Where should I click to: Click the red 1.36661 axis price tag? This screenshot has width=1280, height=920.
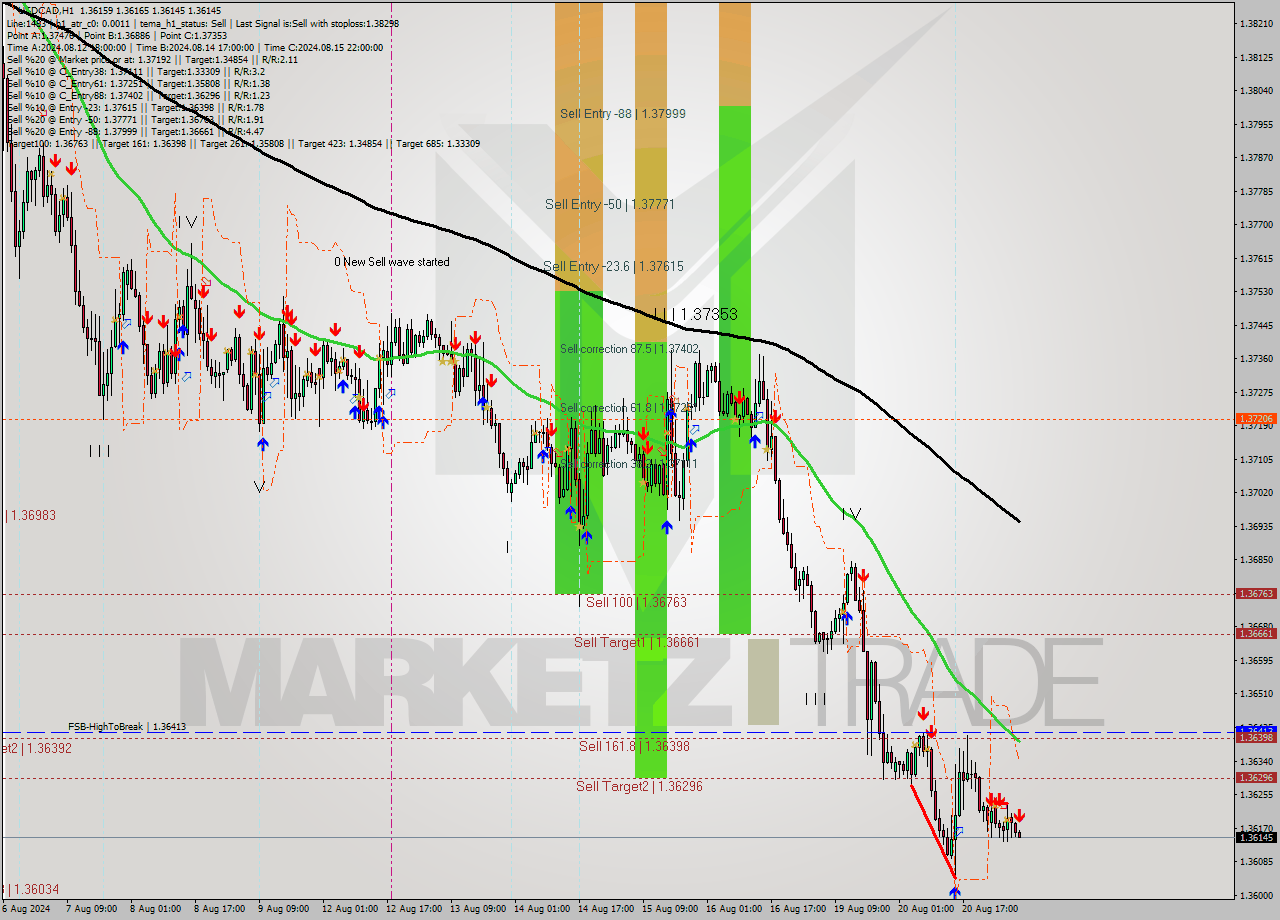[x=1256, y=633]
